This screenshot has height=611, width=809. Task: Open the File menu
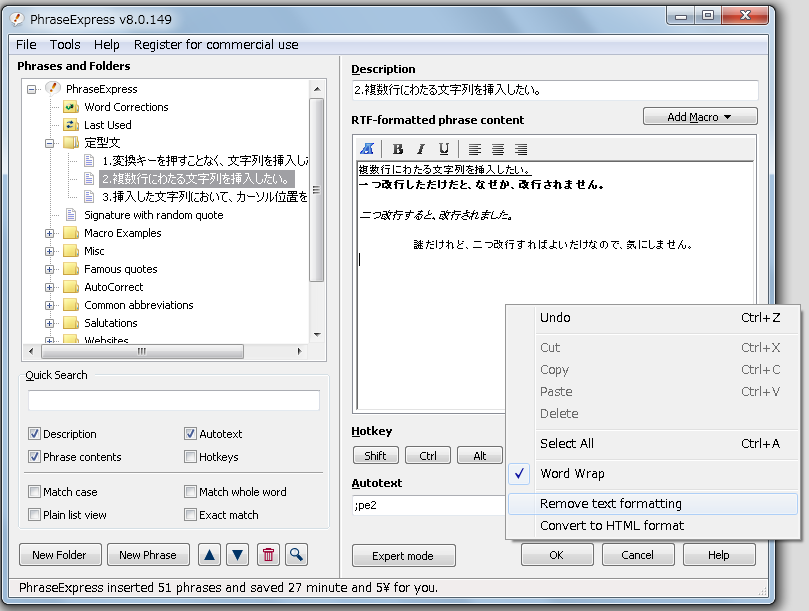click(26, 45)
